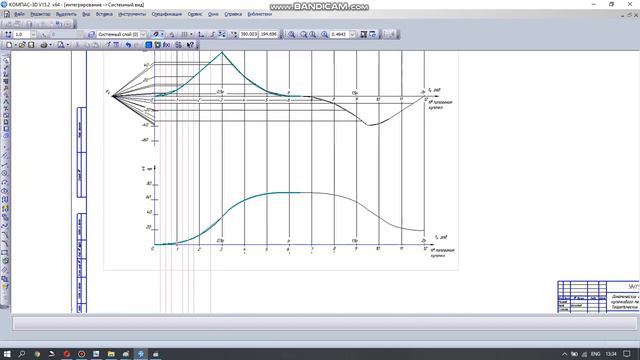
Task: Click the zoom window magnifier icon
Action: tap(291, 35)
